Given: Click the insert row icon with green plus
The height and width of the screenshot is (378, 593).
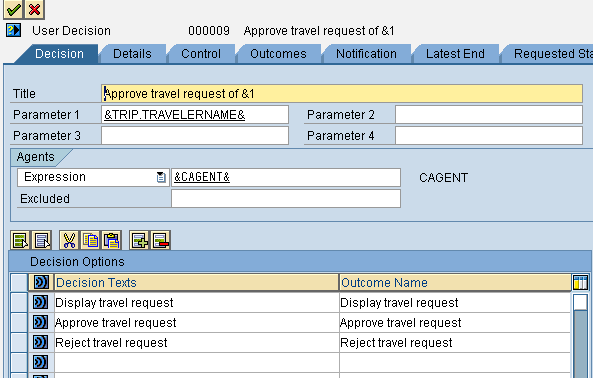Looking at the screenshot, I should pyautogui.click(x=140, y=240).
